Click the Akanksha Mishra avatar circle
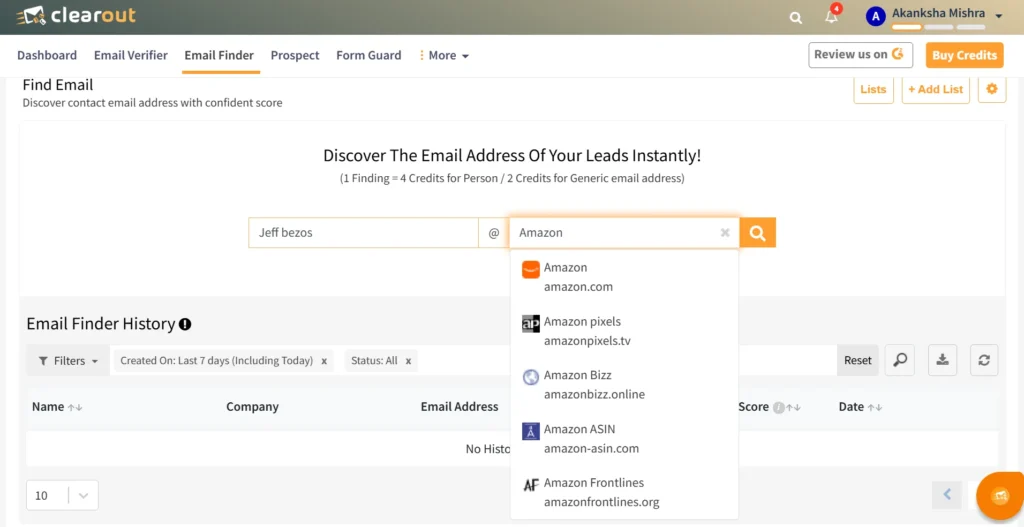The height and width of the screenshot is (527, 1024). (x=876, y=16)
